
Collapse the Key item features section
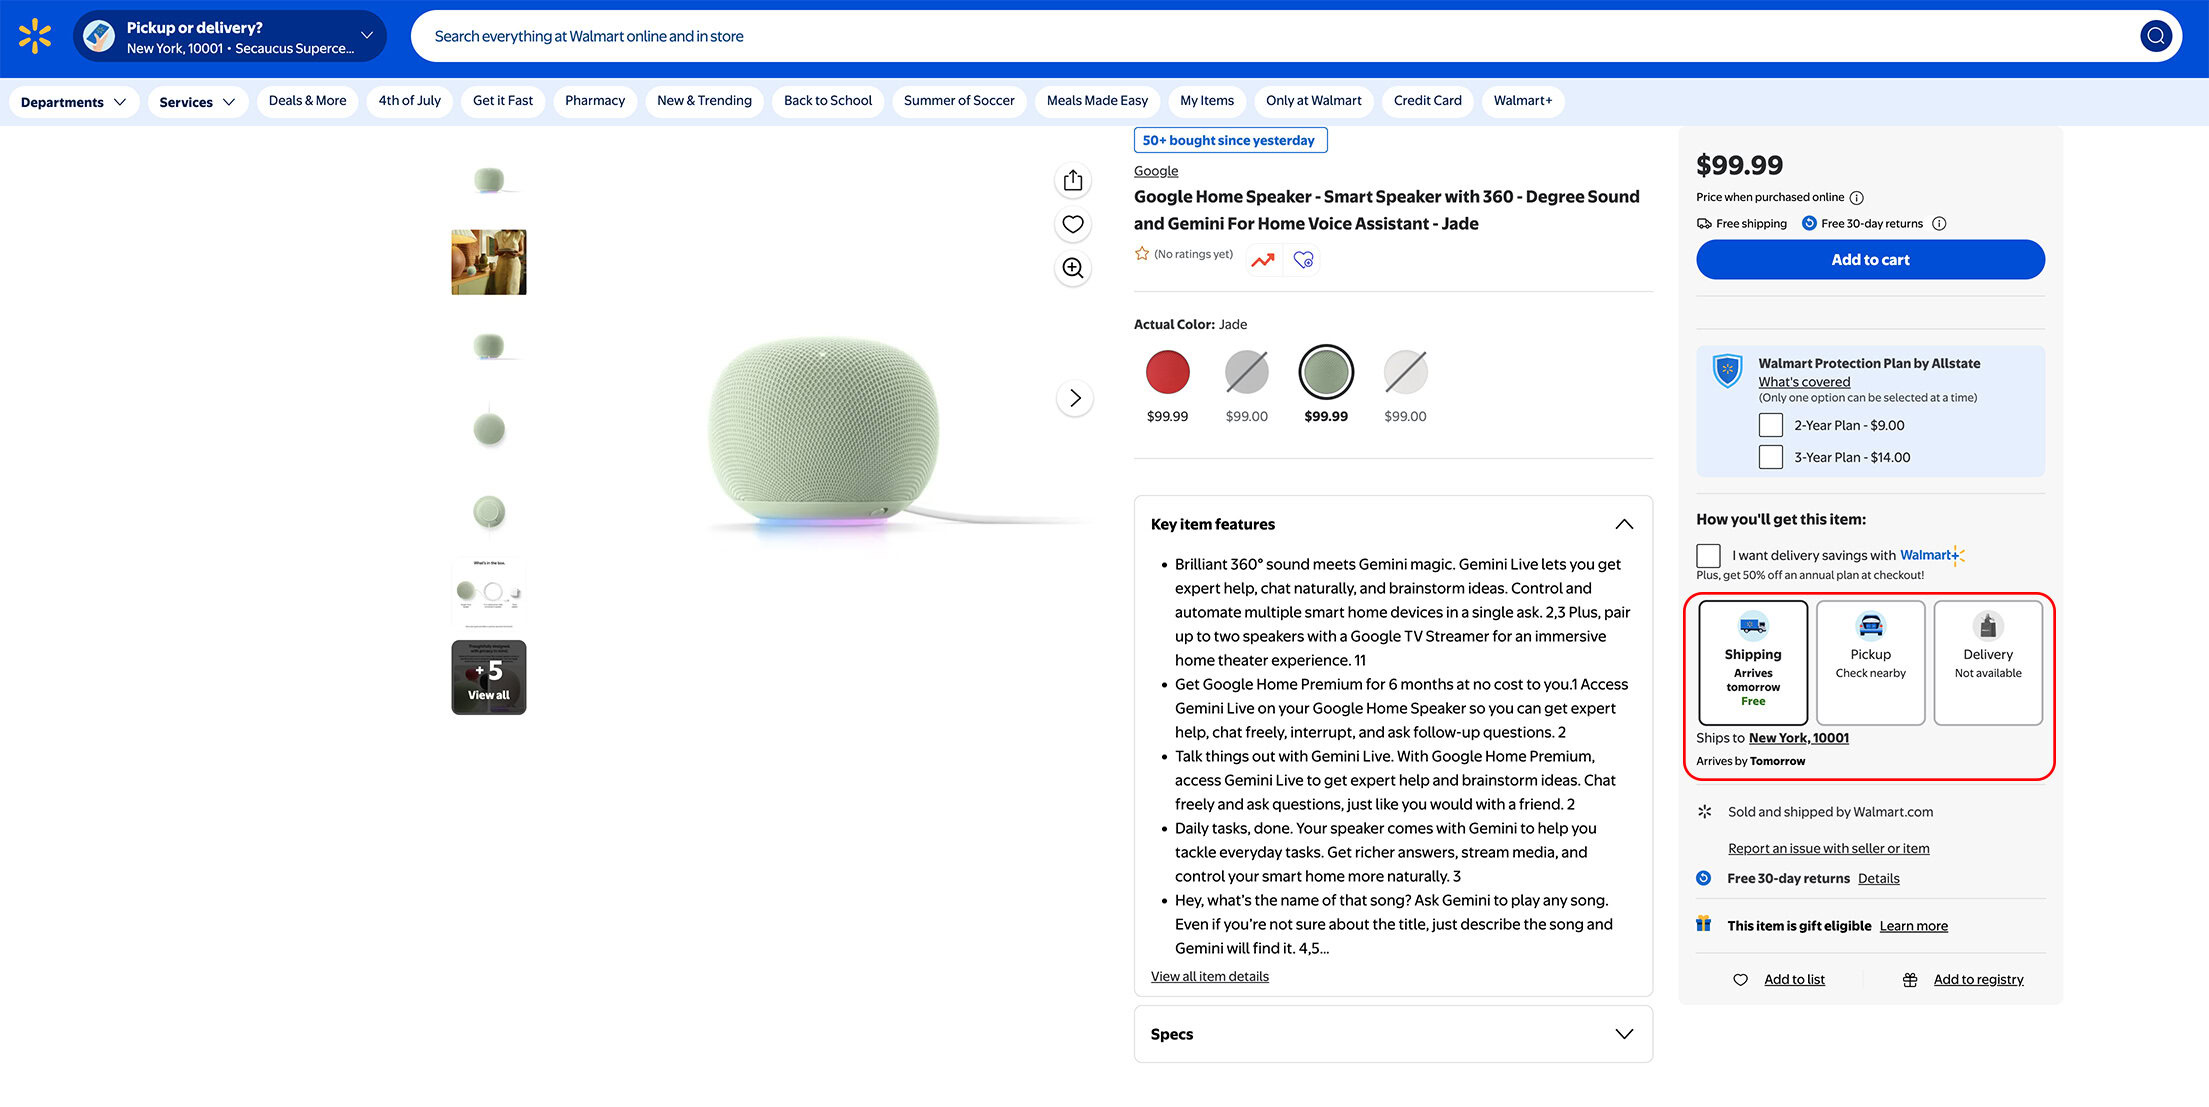tap(1624, 524)
